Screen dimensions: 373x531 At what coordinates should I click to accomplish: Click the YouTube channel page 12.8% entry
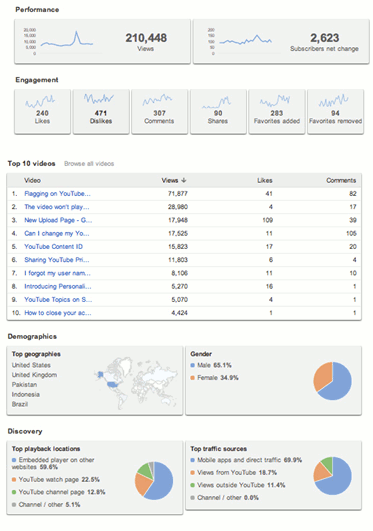[59, 492]
